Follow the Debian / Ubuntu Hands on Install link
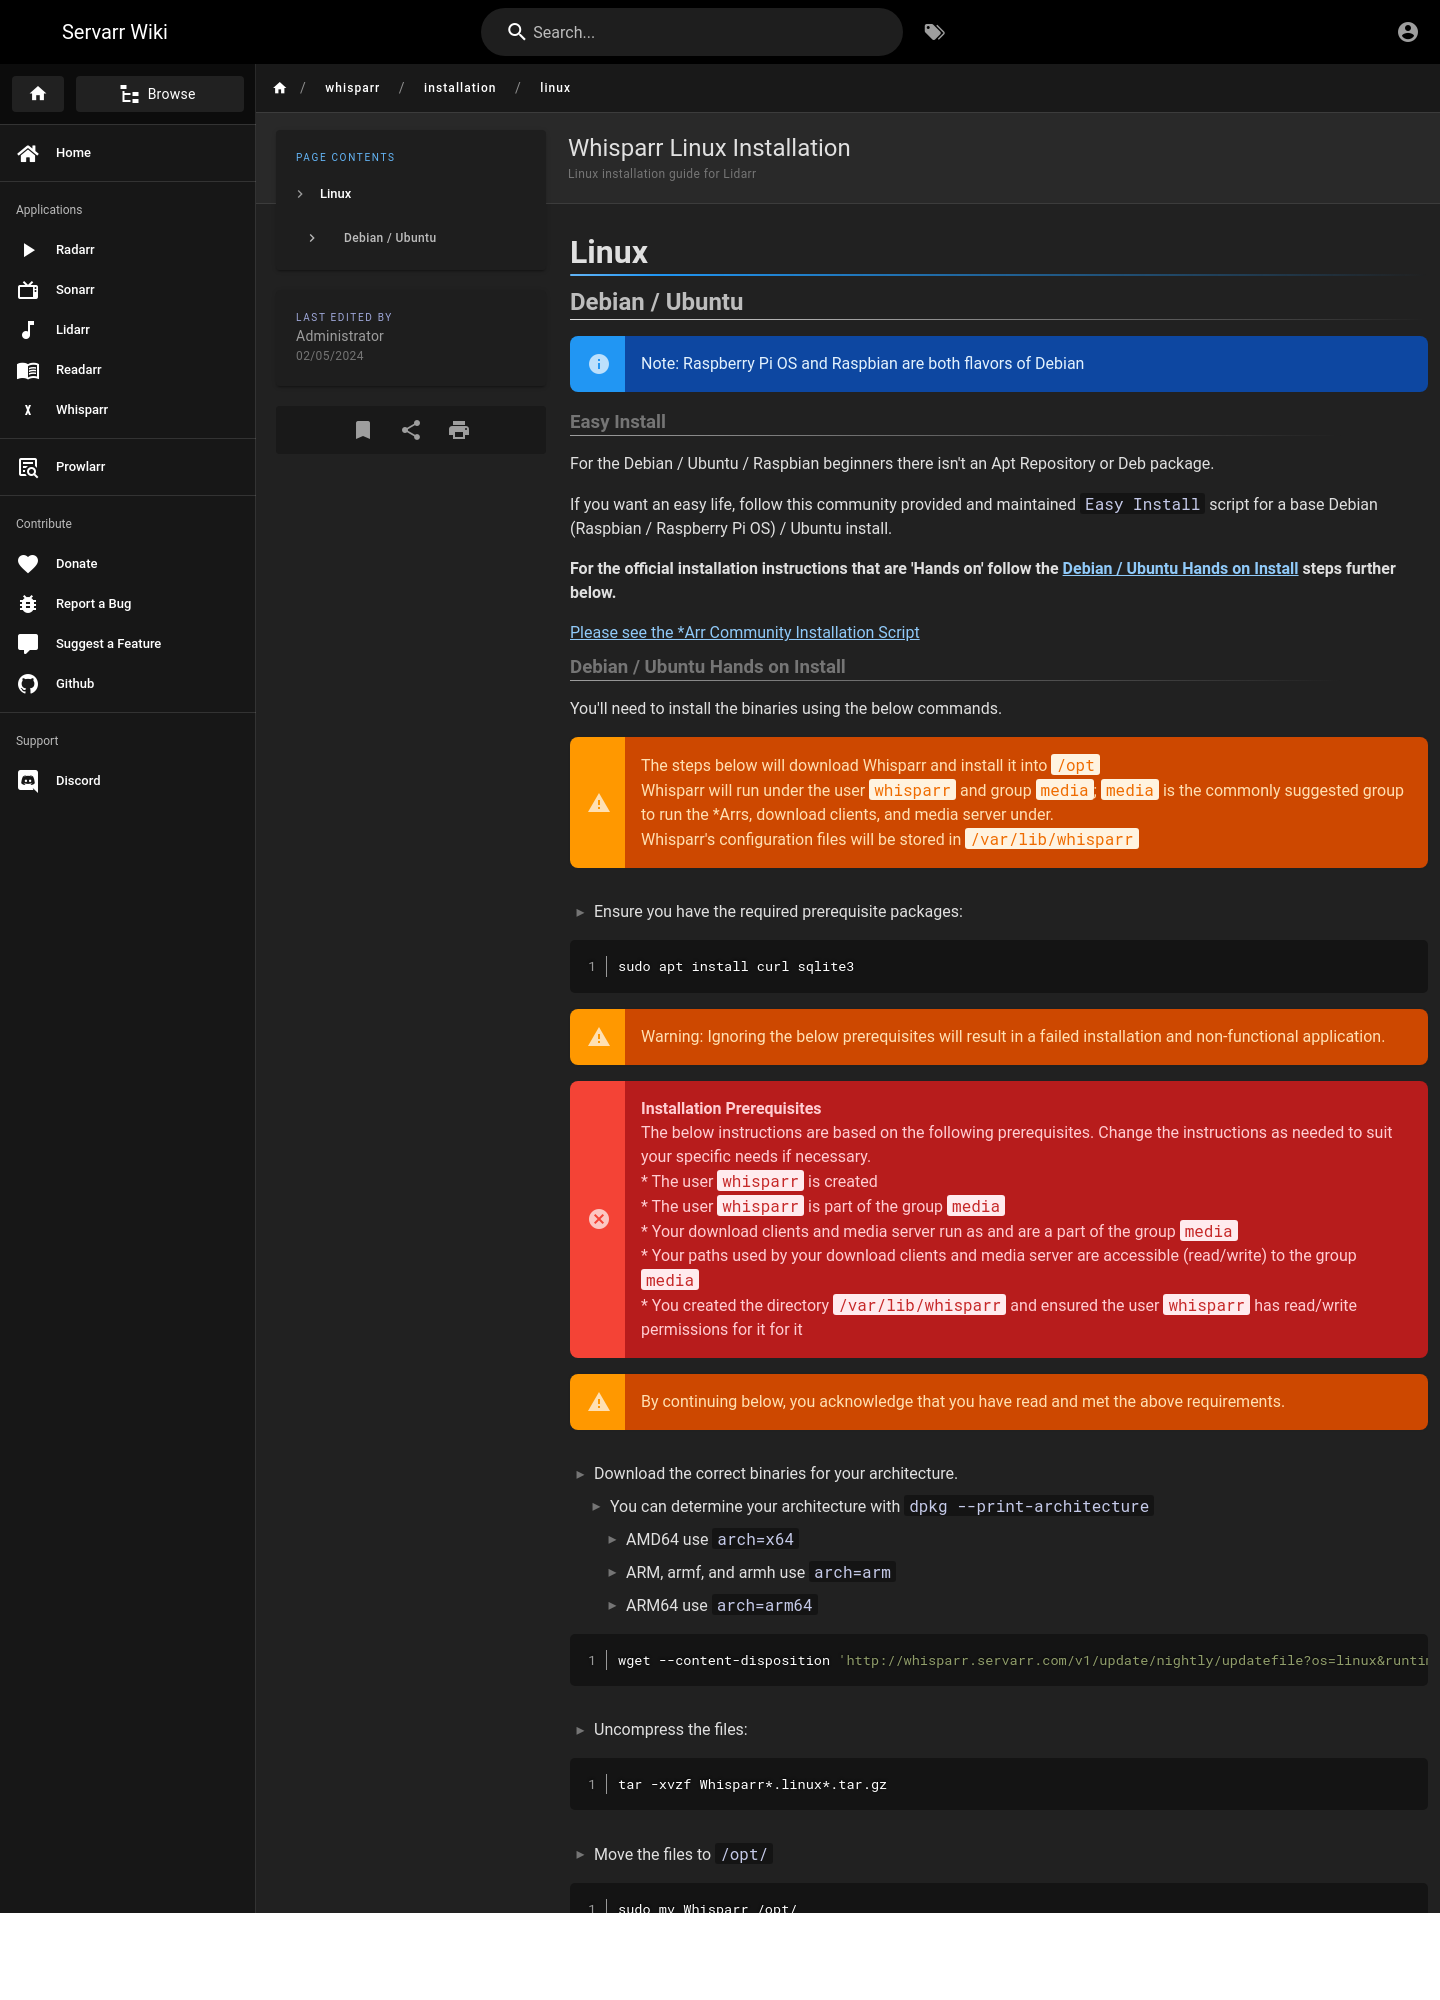The height and width of the screenshot is (2000, 1440). [x=1180, y=568]
